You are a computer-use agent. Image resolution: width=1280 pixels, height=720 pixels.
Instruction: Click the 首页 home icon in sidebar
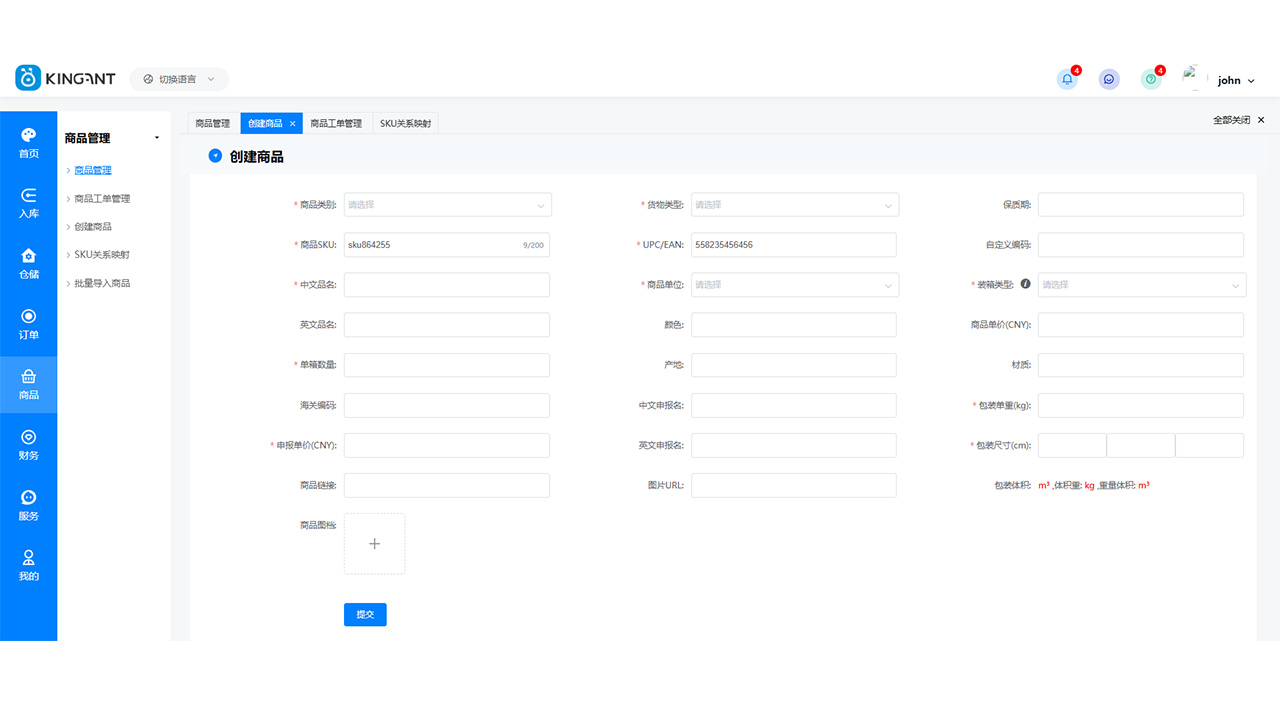pos(28,142)
